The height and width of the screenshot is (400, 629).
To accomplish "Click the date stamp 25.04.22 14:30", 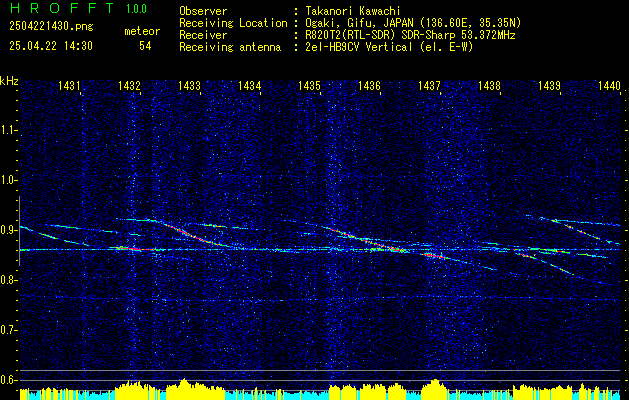I will (51, 46).
